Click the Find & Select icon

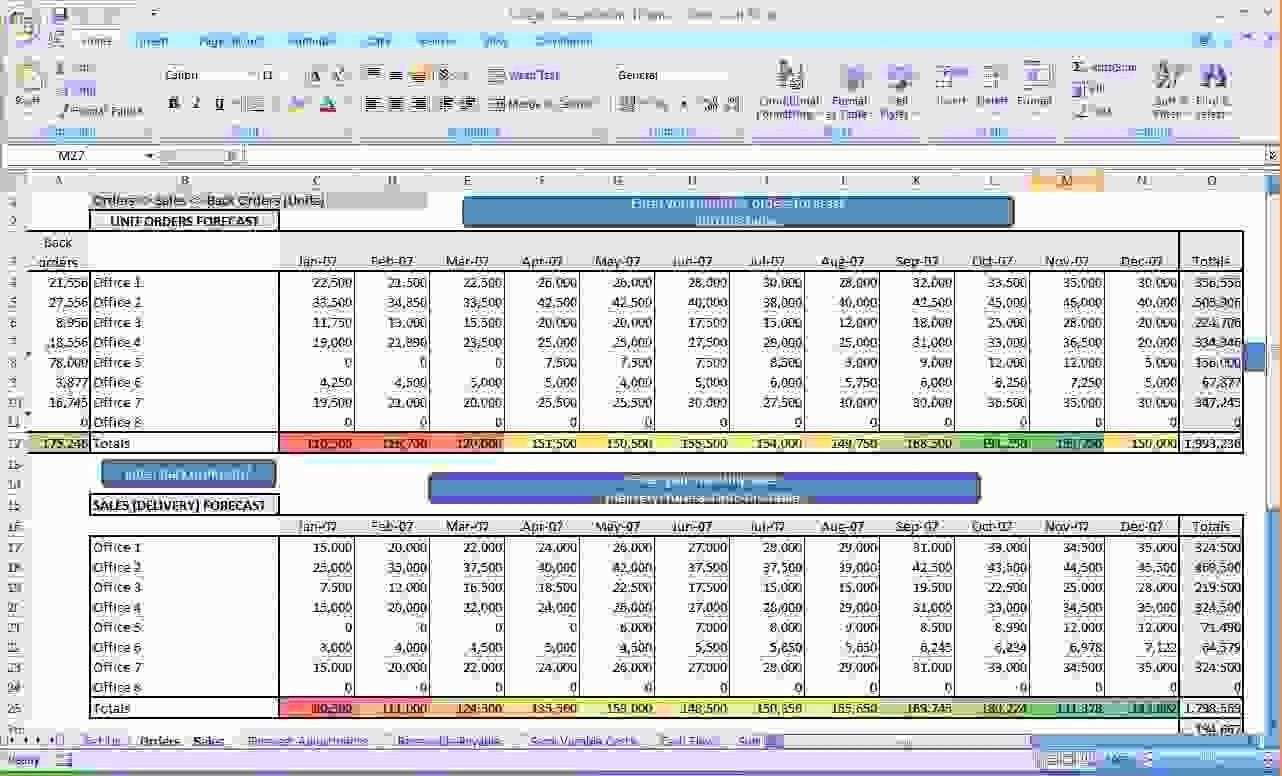coord(1213,88)
